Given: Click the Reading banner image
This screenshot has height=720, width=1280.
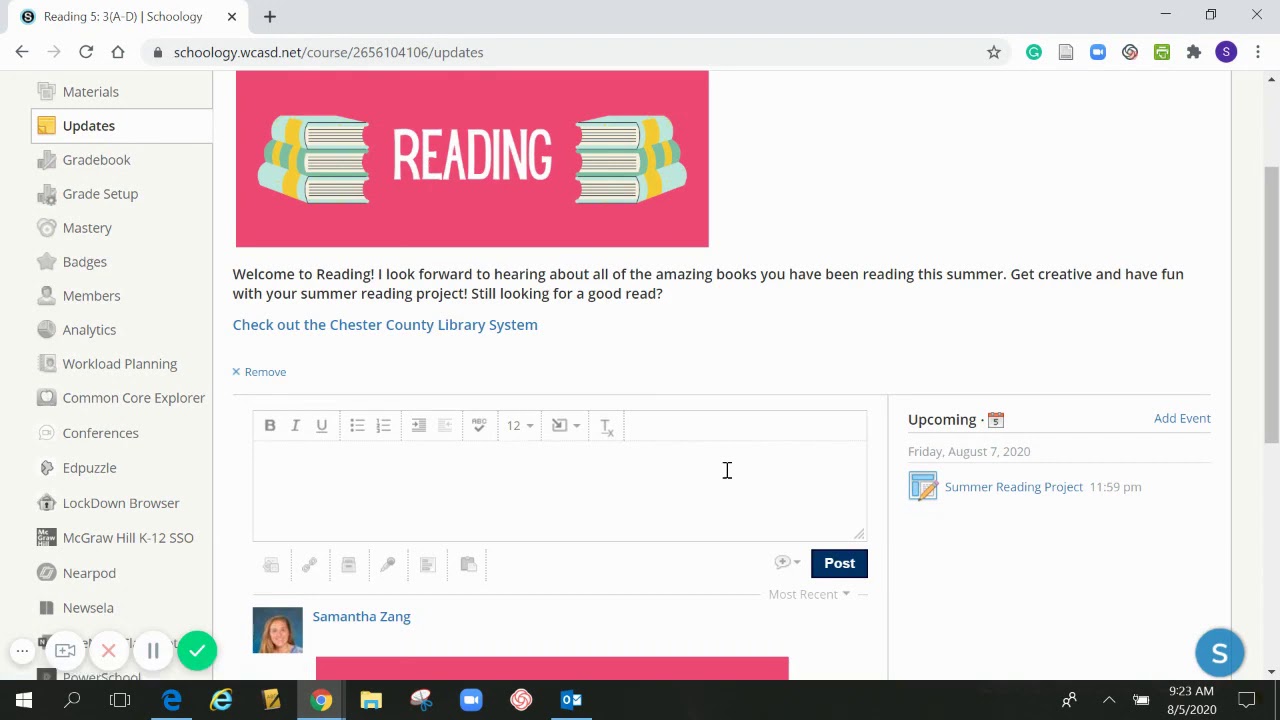Looking at the screenshot, I should pos(472,159).
